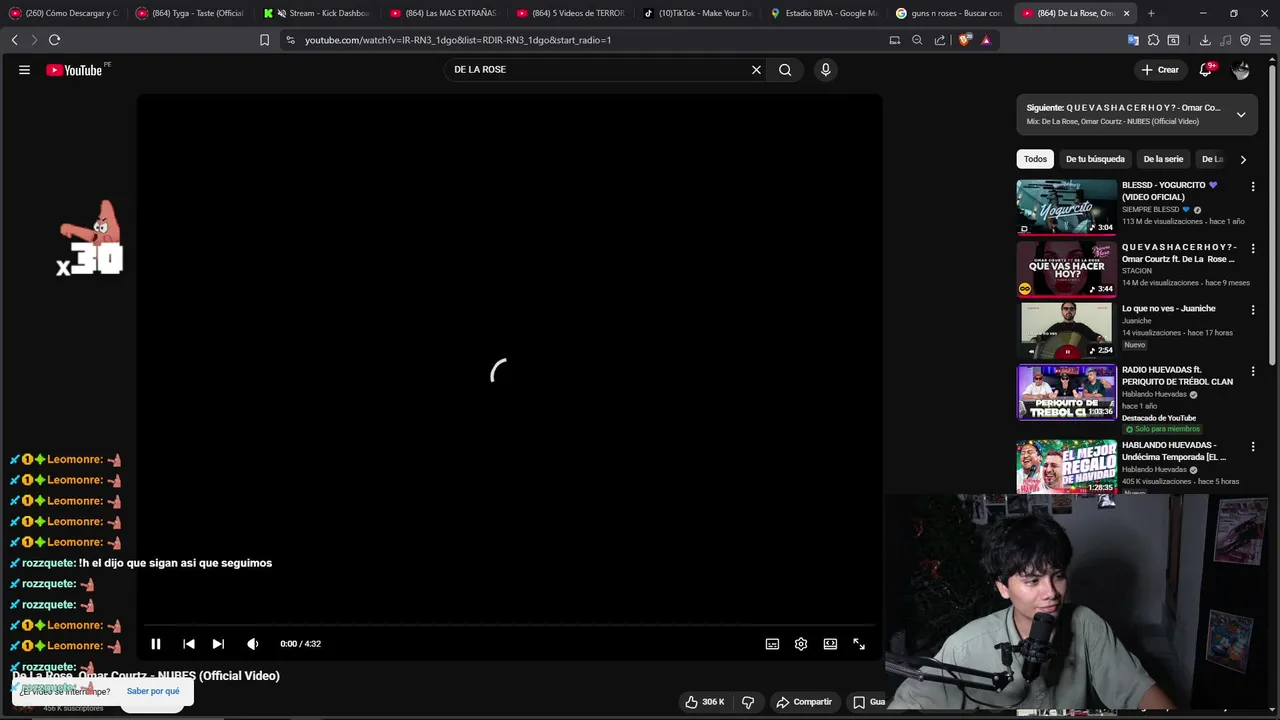1280x720 pixels.
Task: Open the BLESSD - YOGURCITO video title
Action: (1169, 191)
